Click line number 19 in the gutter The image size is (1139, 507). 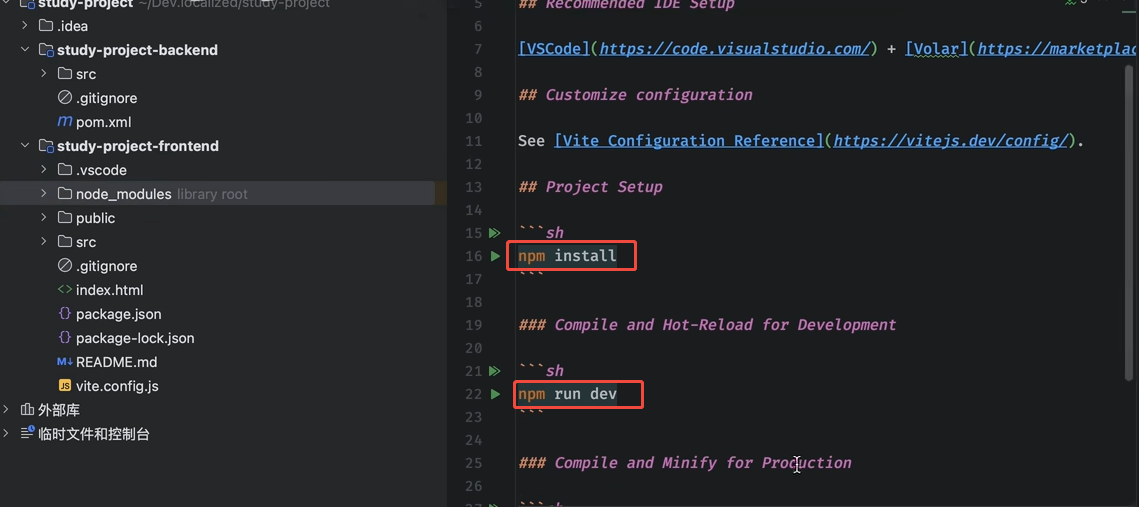(473, 325)
